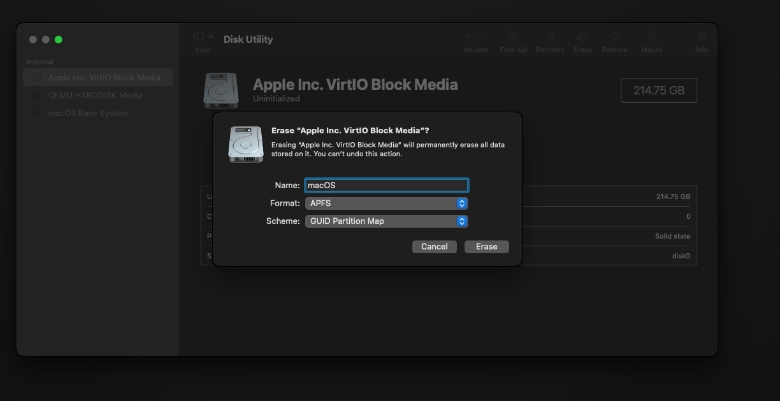The image size is (780, 401).
Task: Open the Format dropdown showing APFS
Action: tap(386, 203)
